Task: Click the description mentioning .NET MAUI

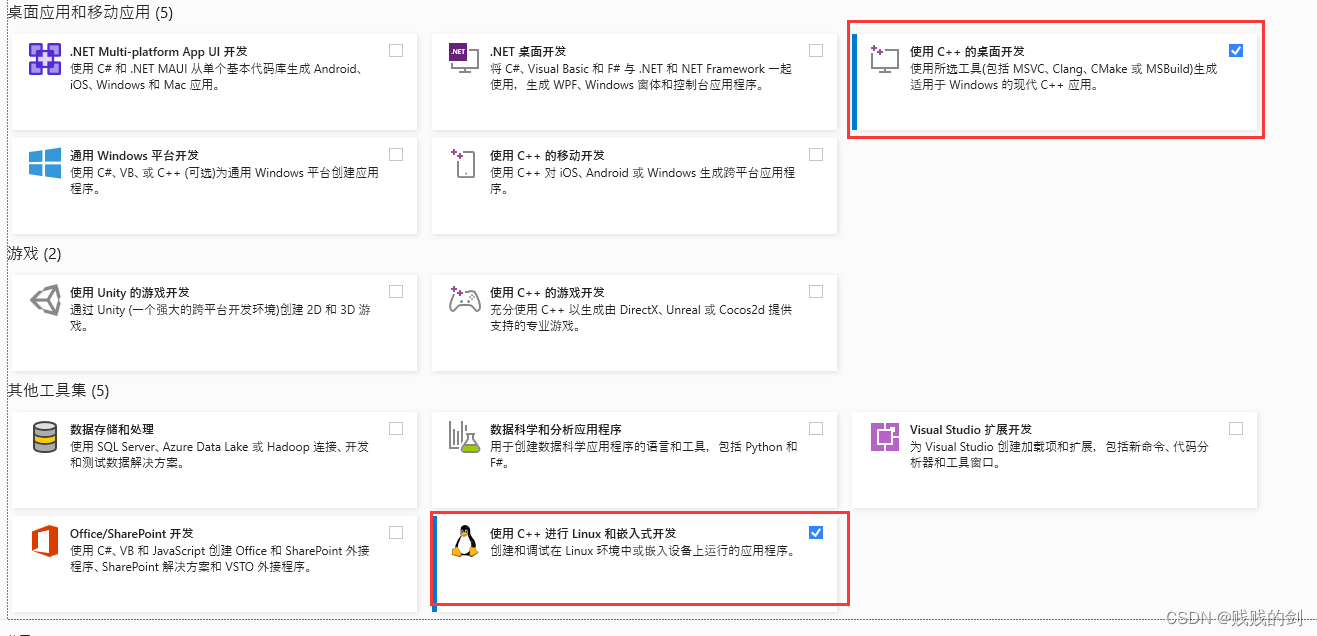Action: (216, 77)
